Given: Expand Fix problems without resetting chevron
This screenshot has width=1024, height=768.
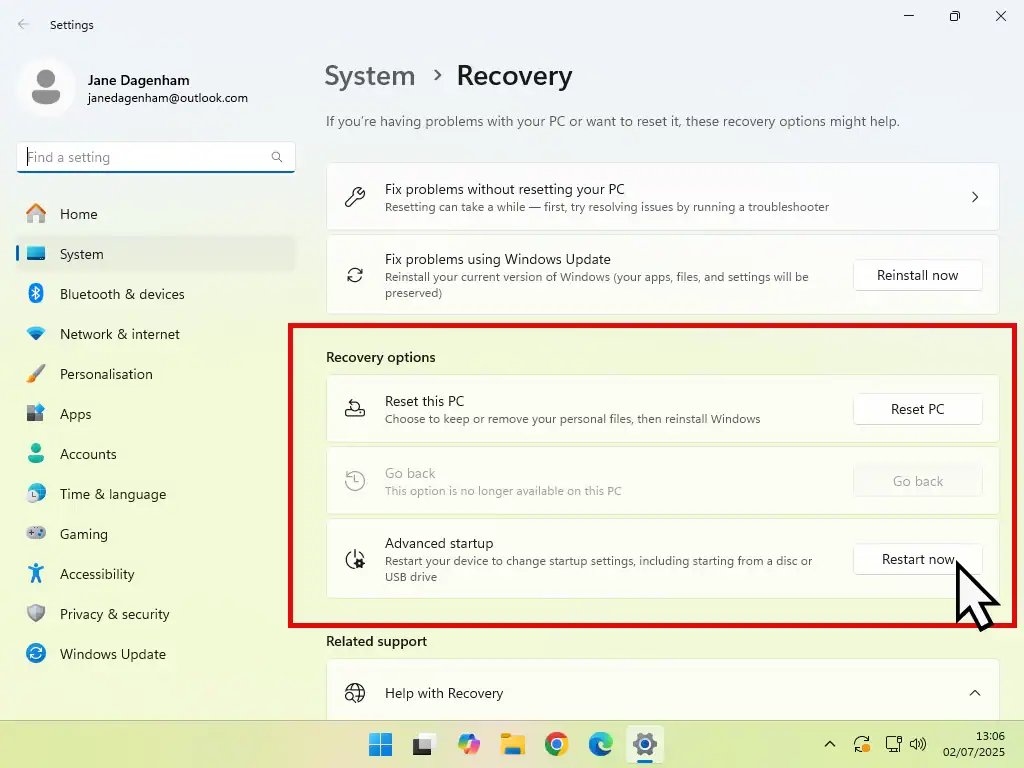Looking at the screenshot, I should click(x=974, y=198).
